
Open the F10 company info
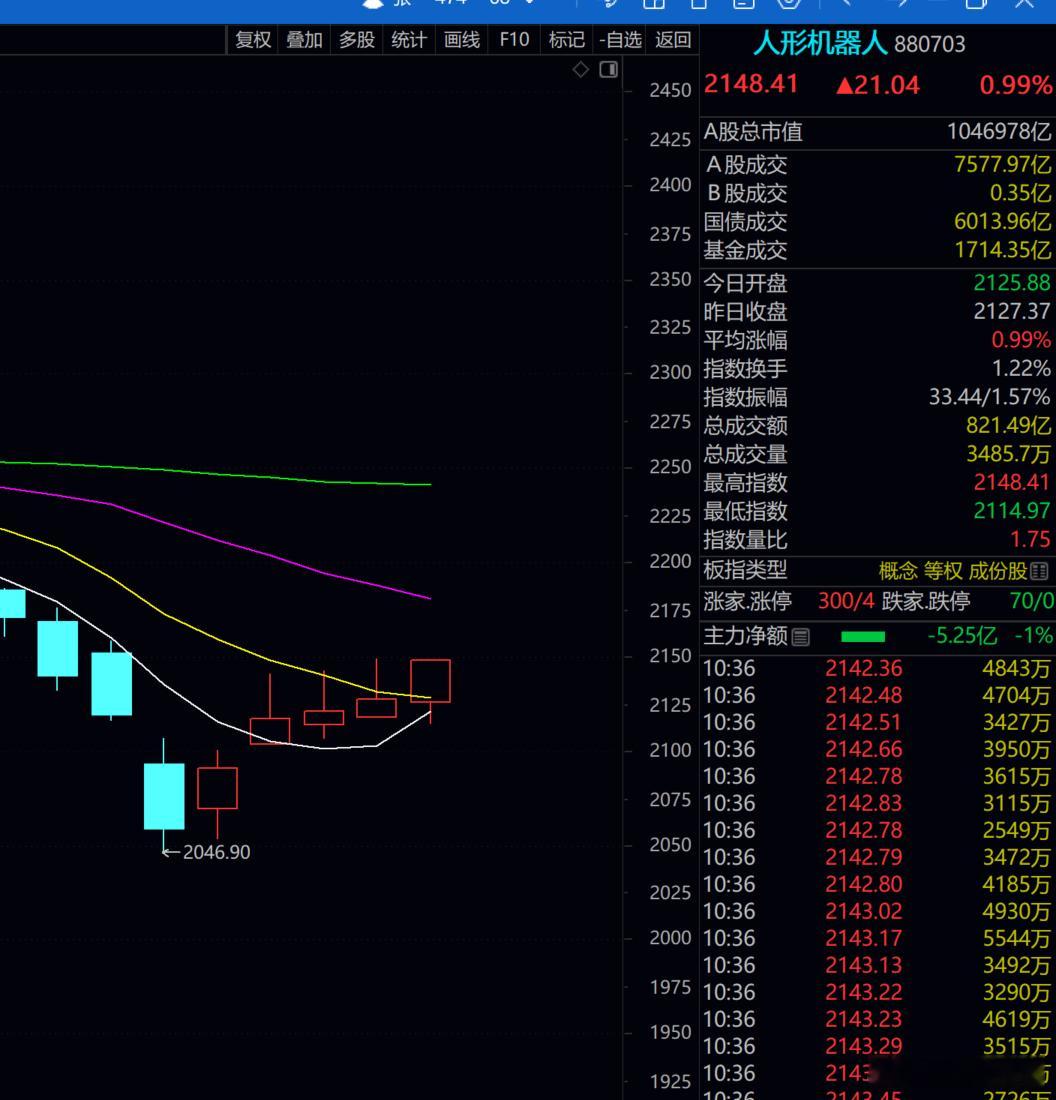point(514,40)
